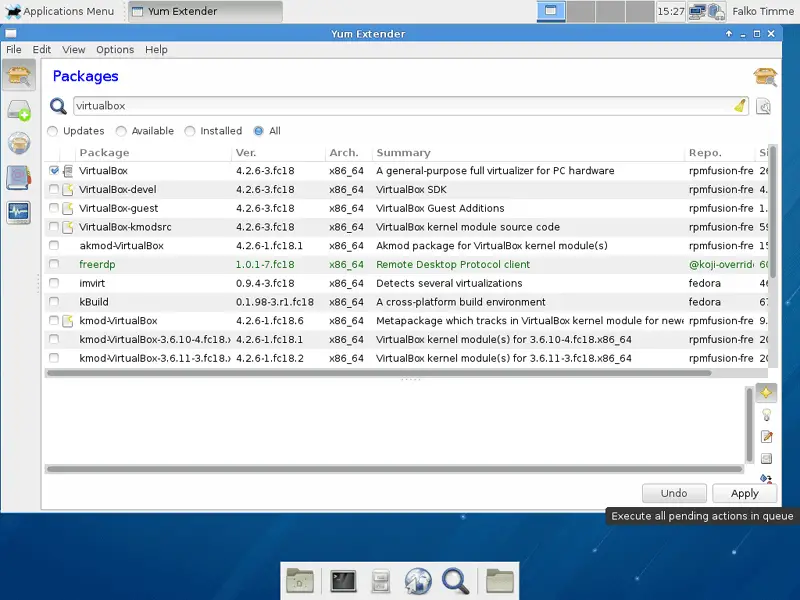
Task: Open the home folder icon in the dock
Action: click(x=300, y=581)
